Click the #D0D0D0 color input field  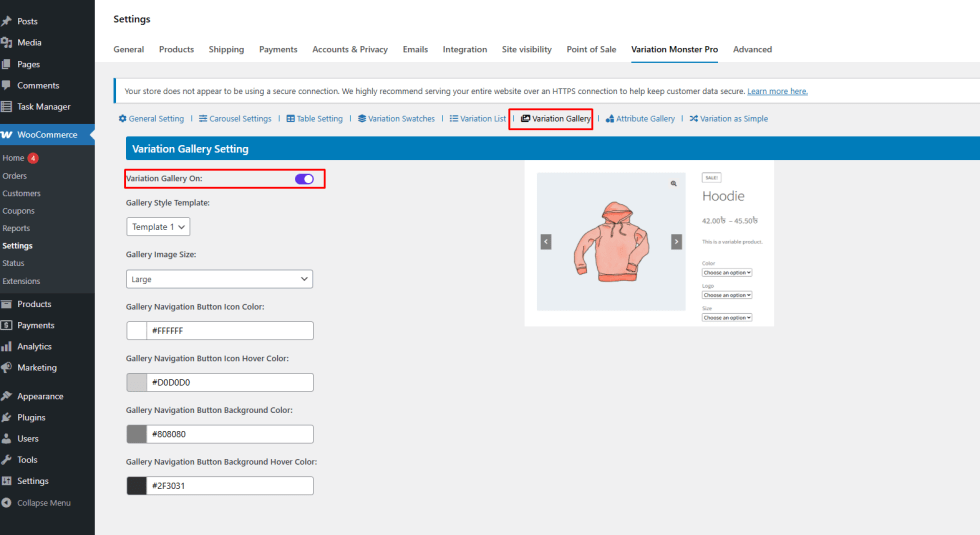point(230,382)
